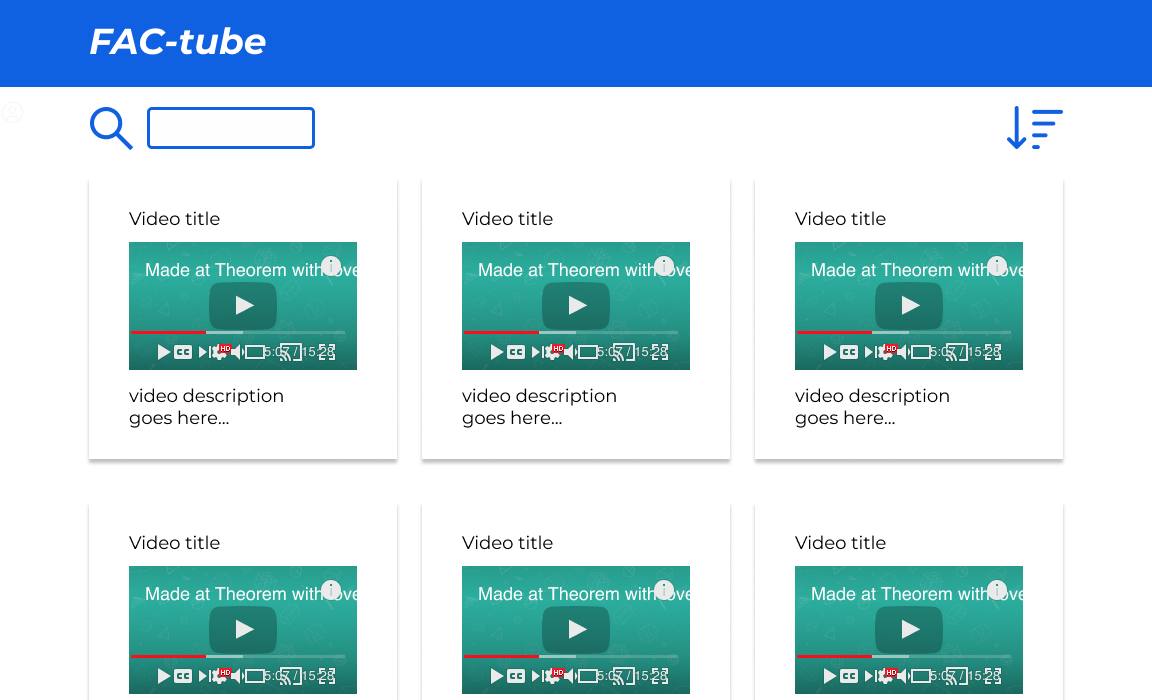Toggle CC captions on the bottom row's third video
Screen dimensions: 1152x700
[x=849, y=676]
